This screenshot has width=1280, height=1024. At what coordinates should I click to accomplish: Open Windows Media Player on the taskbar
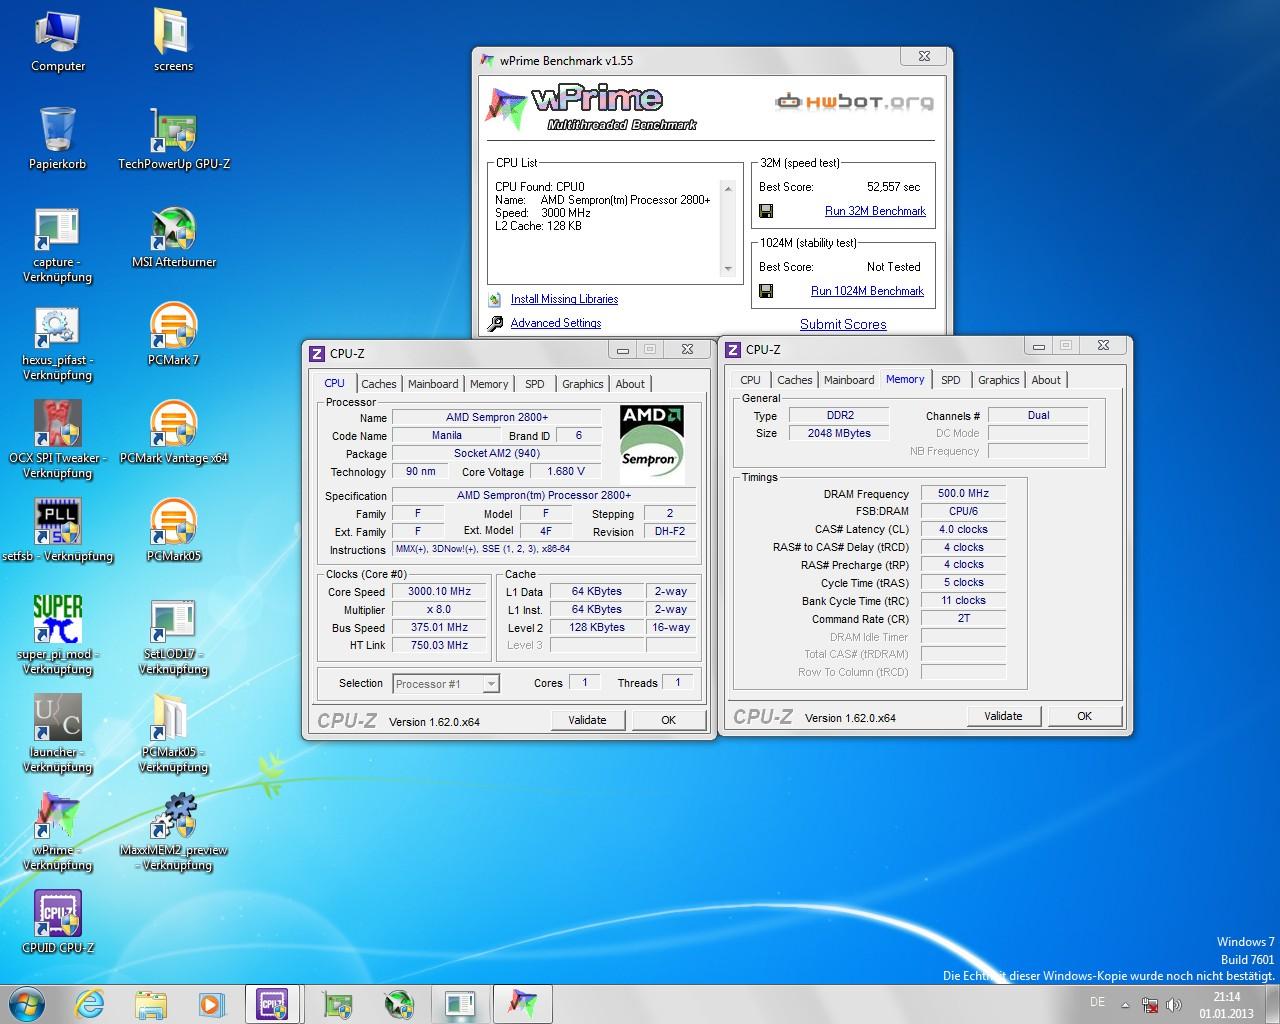pyautogui.click(x=211, y=1003)
